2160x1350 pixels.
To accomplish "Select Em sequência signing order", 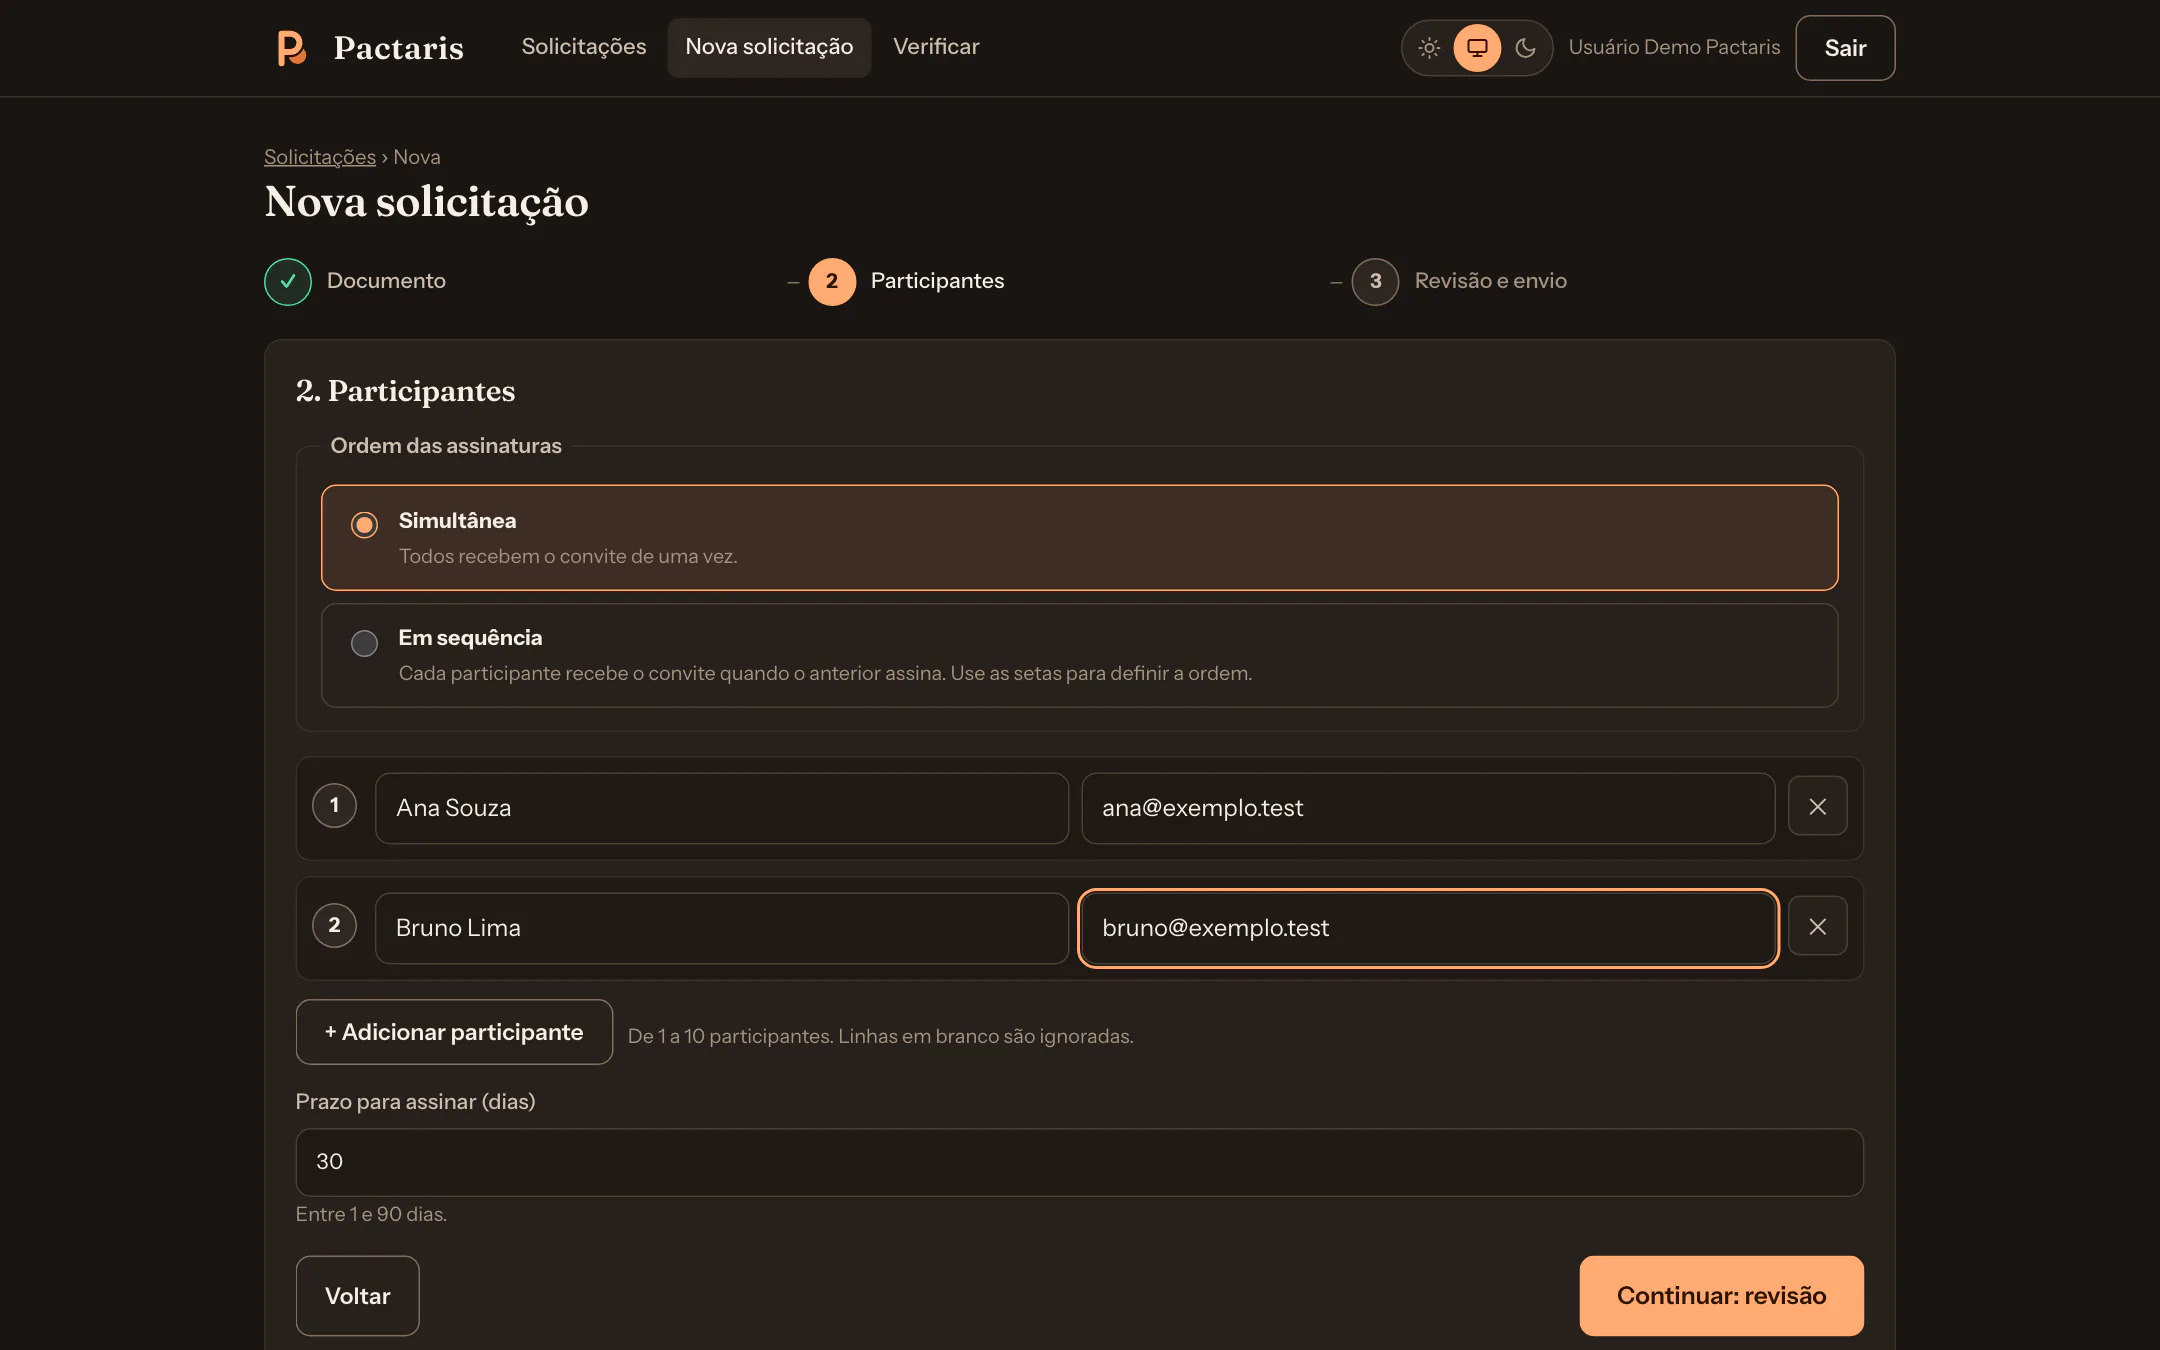I will tap(1079, 655).
